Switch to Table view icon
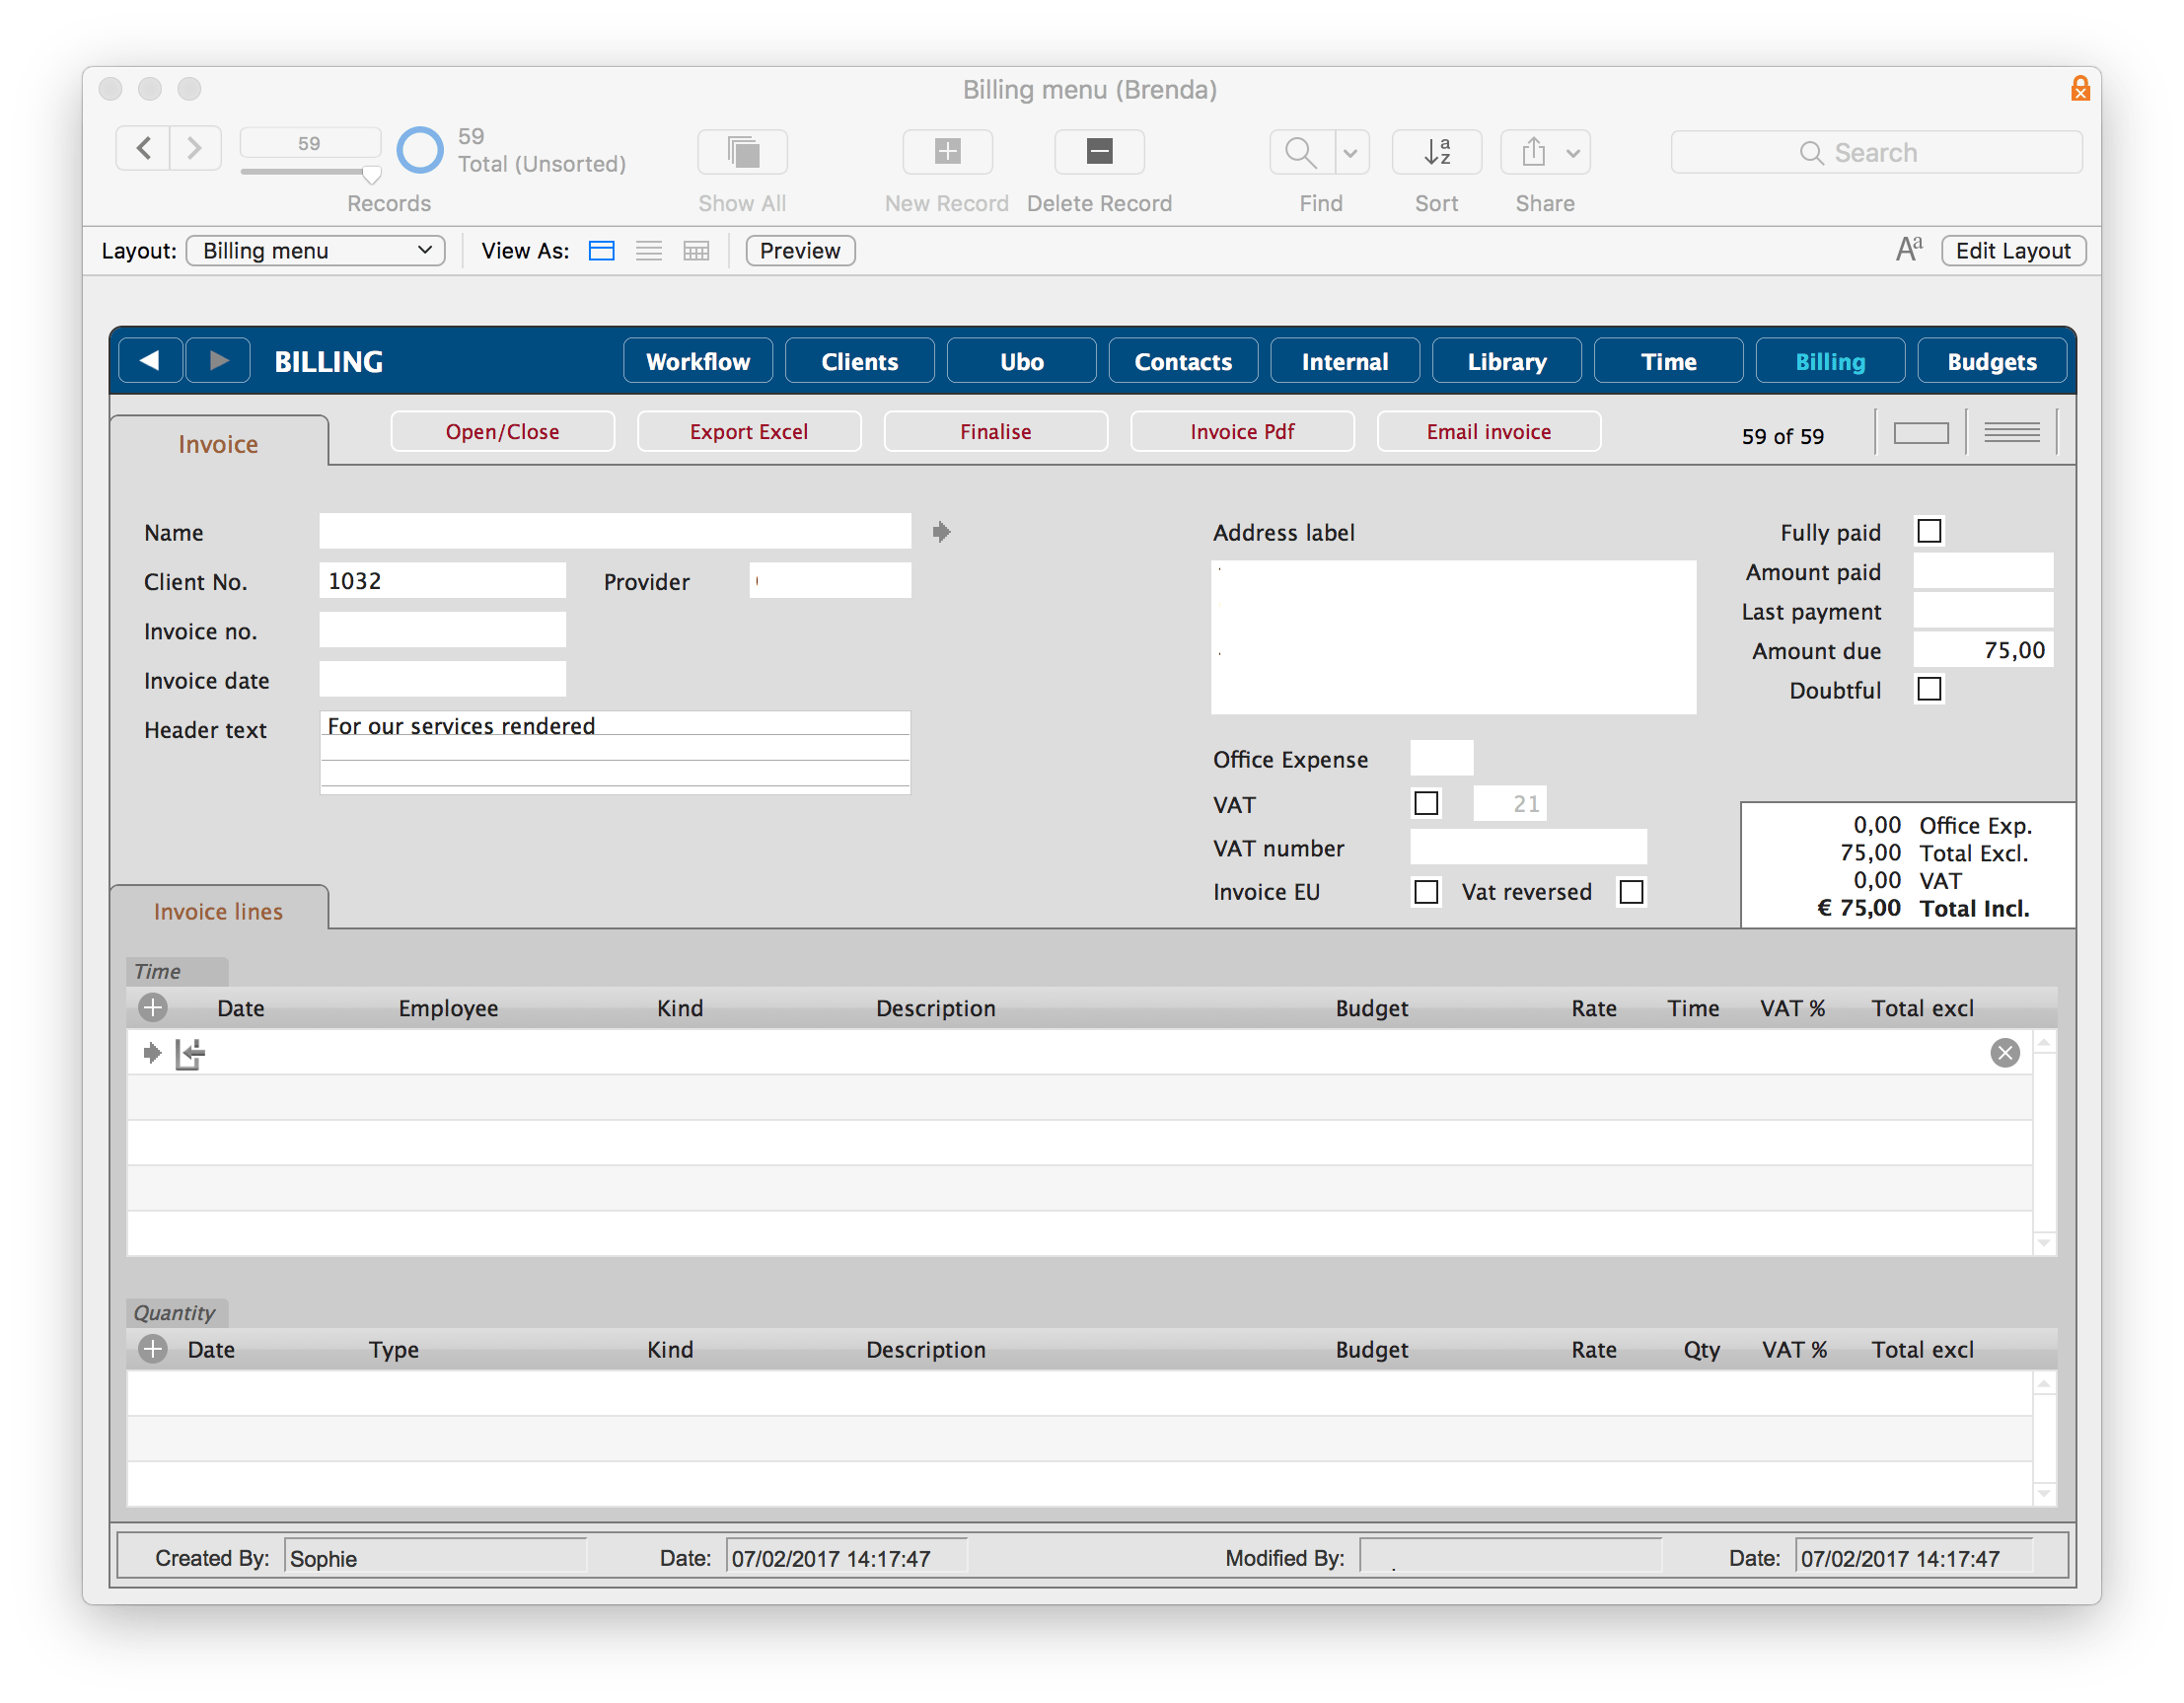This screenshot has width=2184, height=1703. click(696, 251)
